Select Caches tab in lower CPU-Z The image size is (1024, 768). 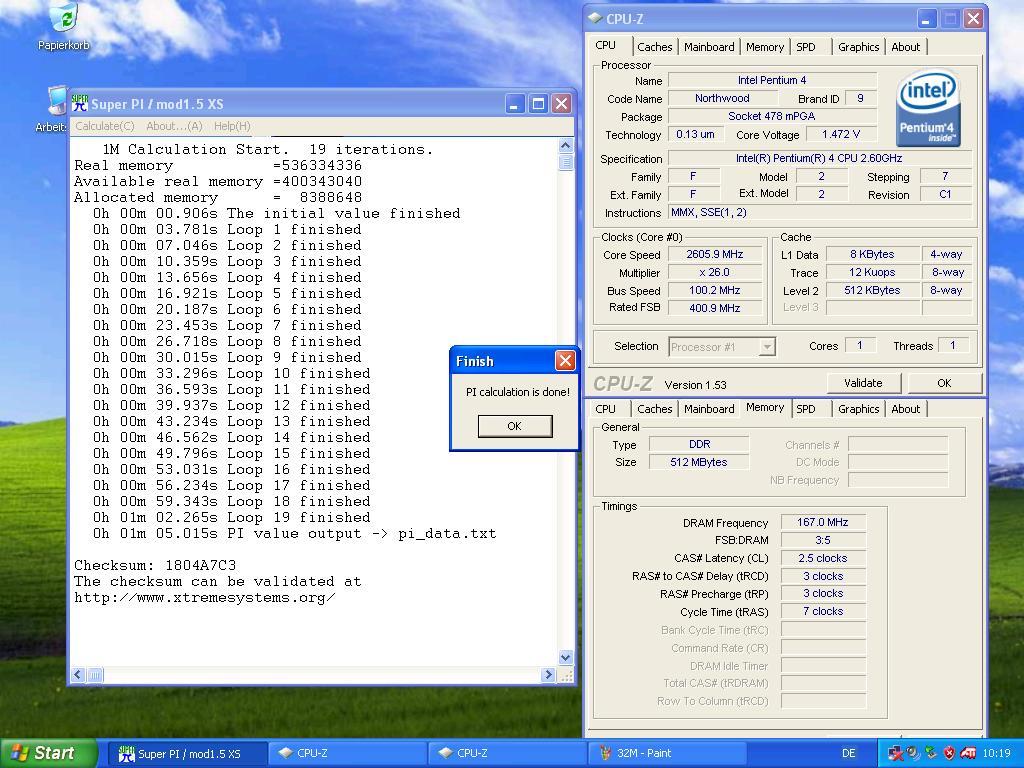(654, 409)
